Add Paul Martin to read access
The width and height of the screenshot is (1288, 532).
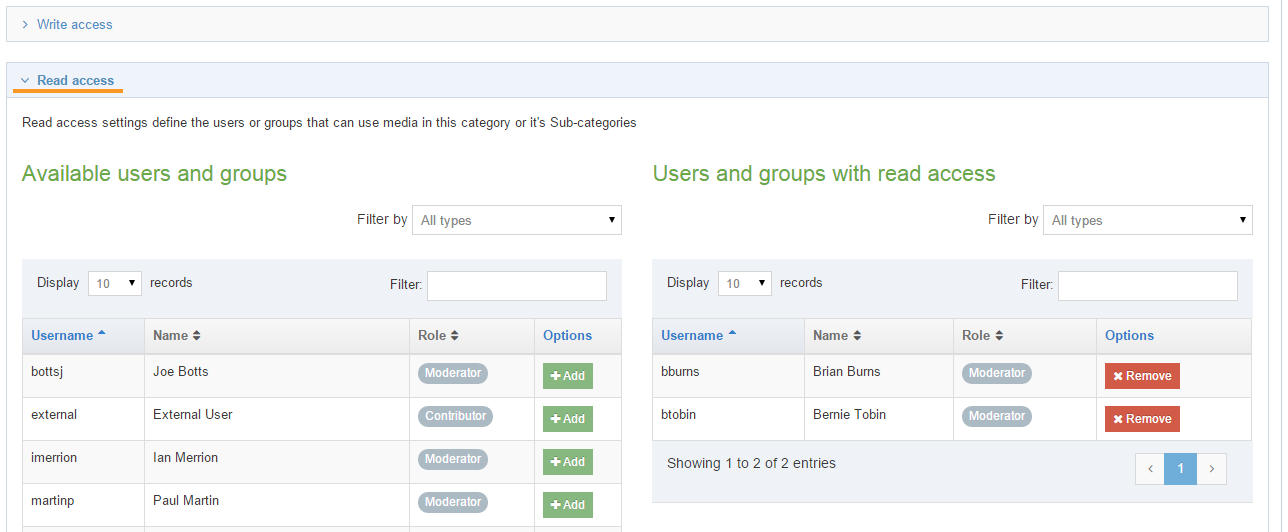coord(567,505)
